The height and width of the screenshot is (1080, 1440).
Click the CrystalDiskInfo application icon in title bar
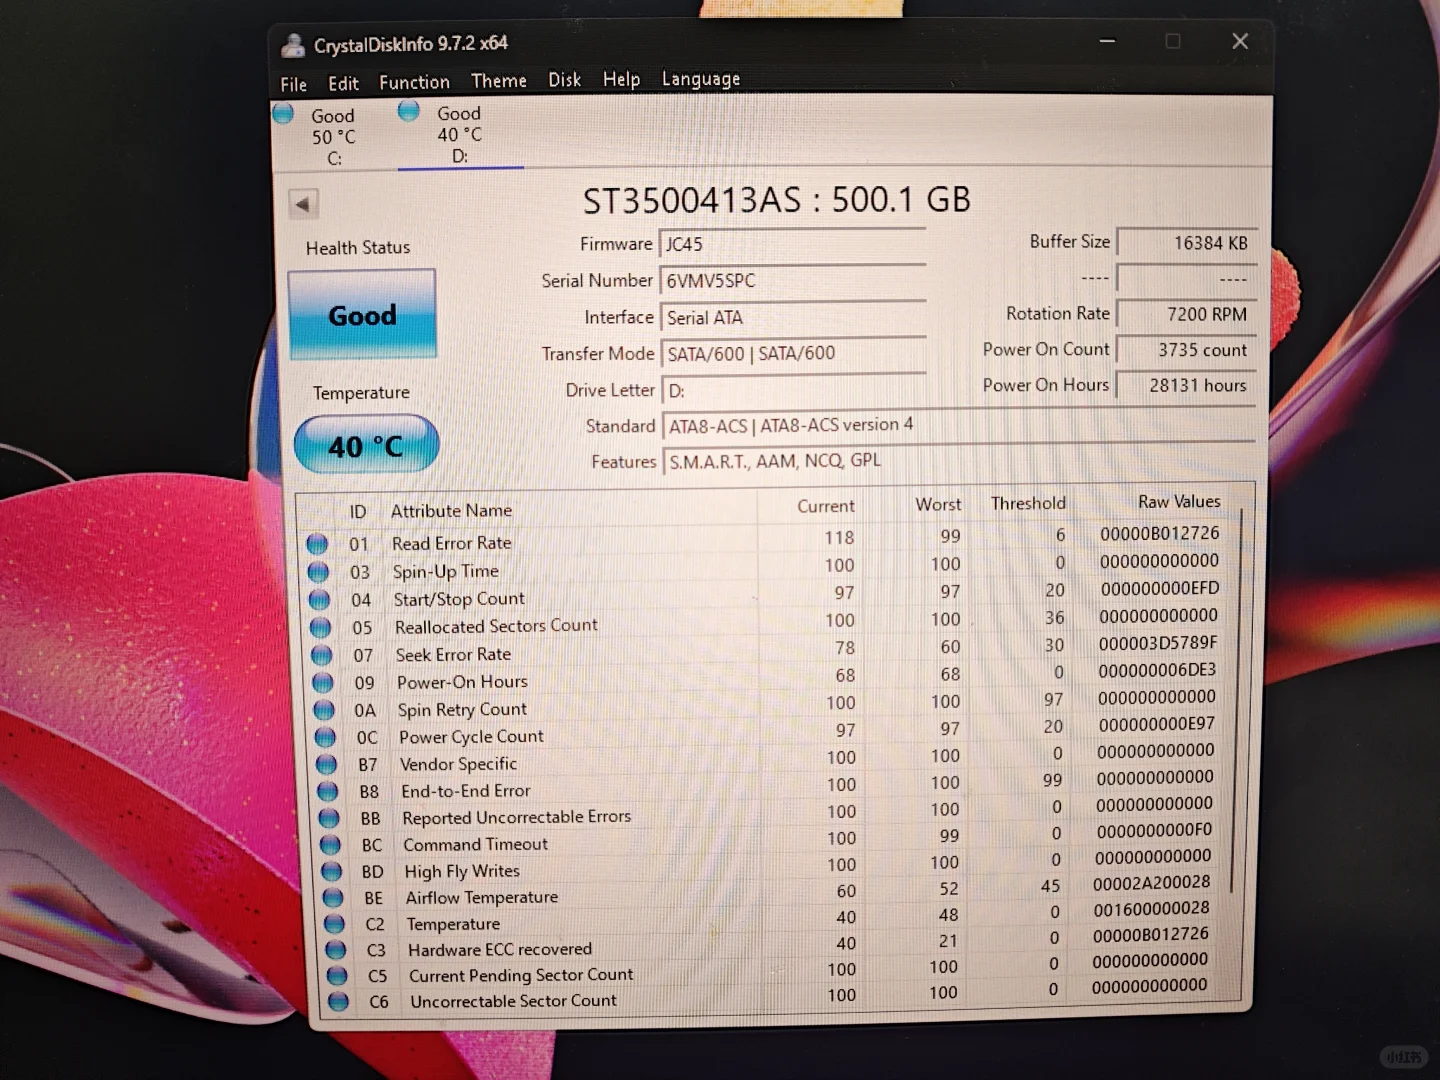293,44
